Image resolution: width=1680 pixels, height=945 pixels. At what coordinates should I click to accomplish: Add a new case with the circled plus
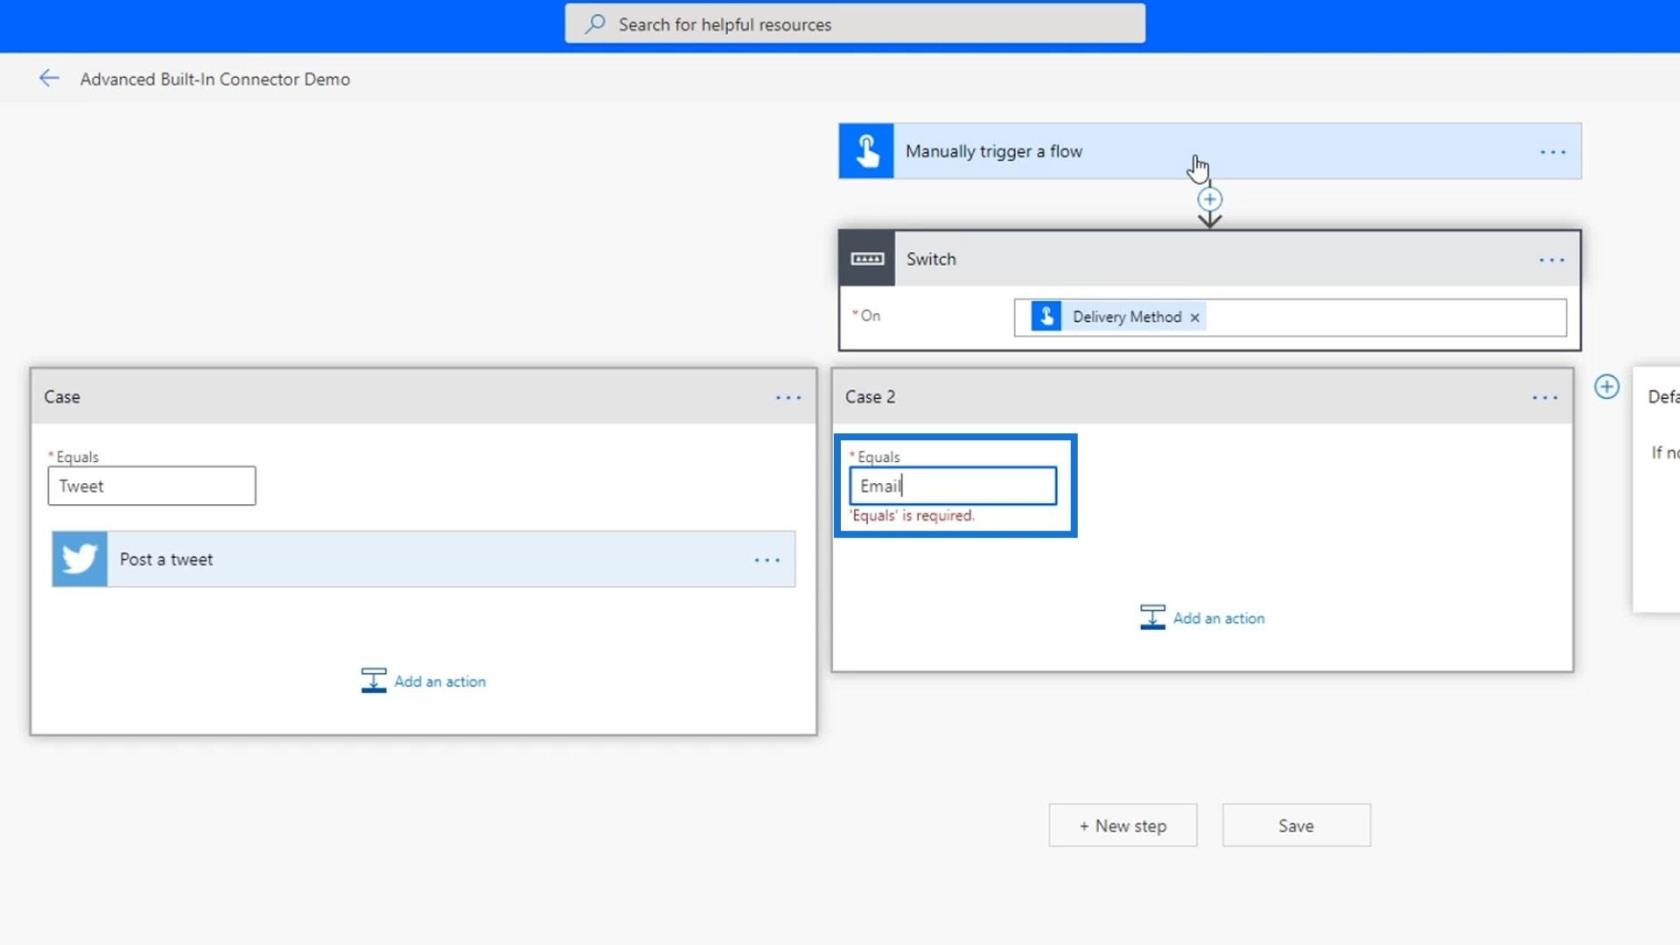(1606, 387)
